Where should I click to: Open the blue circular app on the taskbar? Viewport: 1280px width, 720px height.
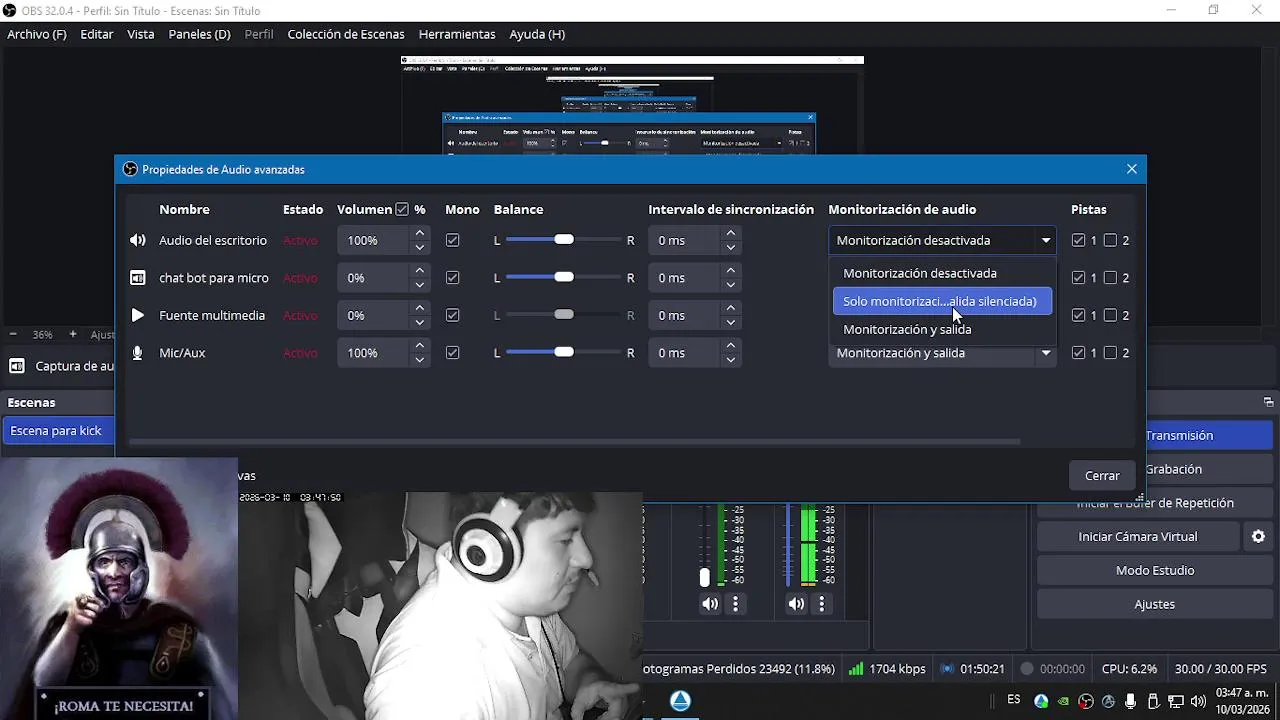(680, 701)
